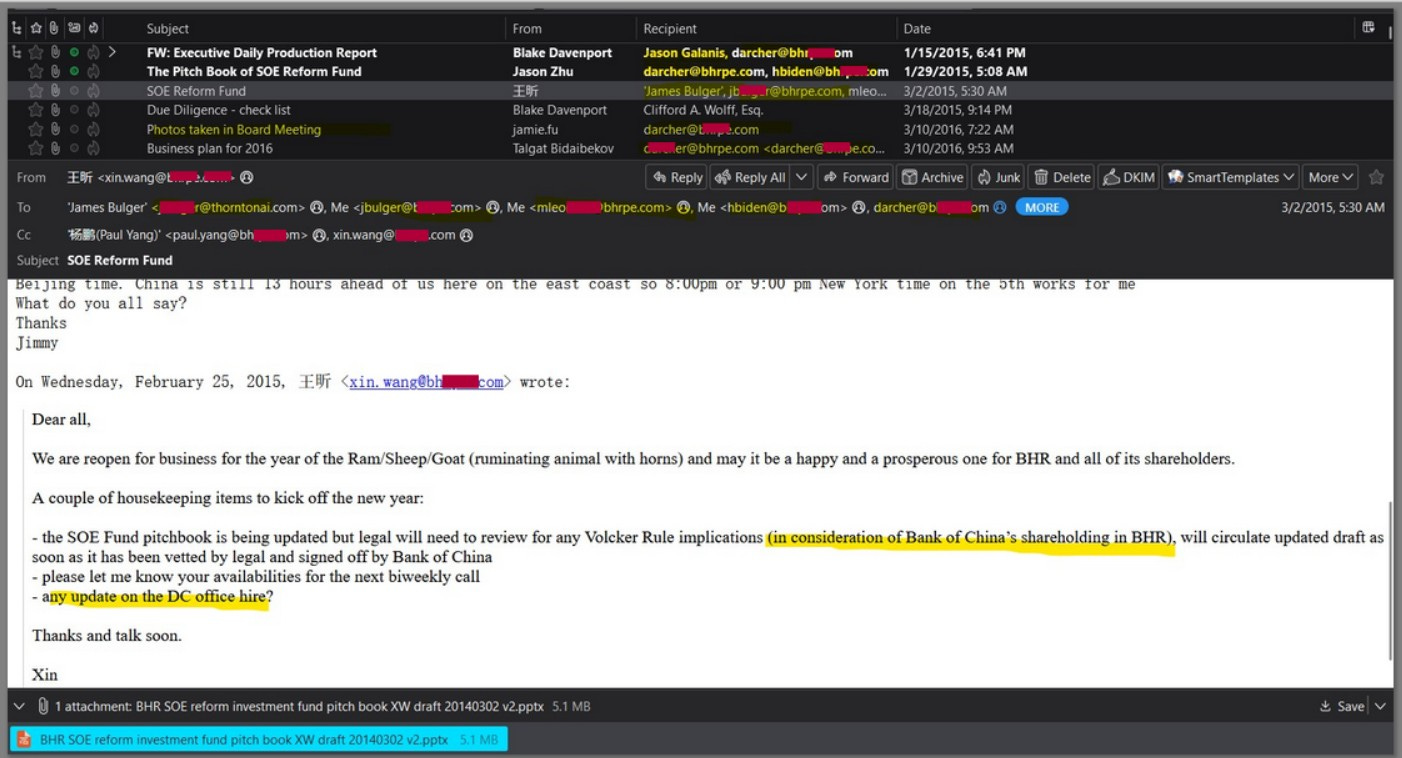
Task: Show all recipients with the MORE pill
Action: click(1042, 207)
